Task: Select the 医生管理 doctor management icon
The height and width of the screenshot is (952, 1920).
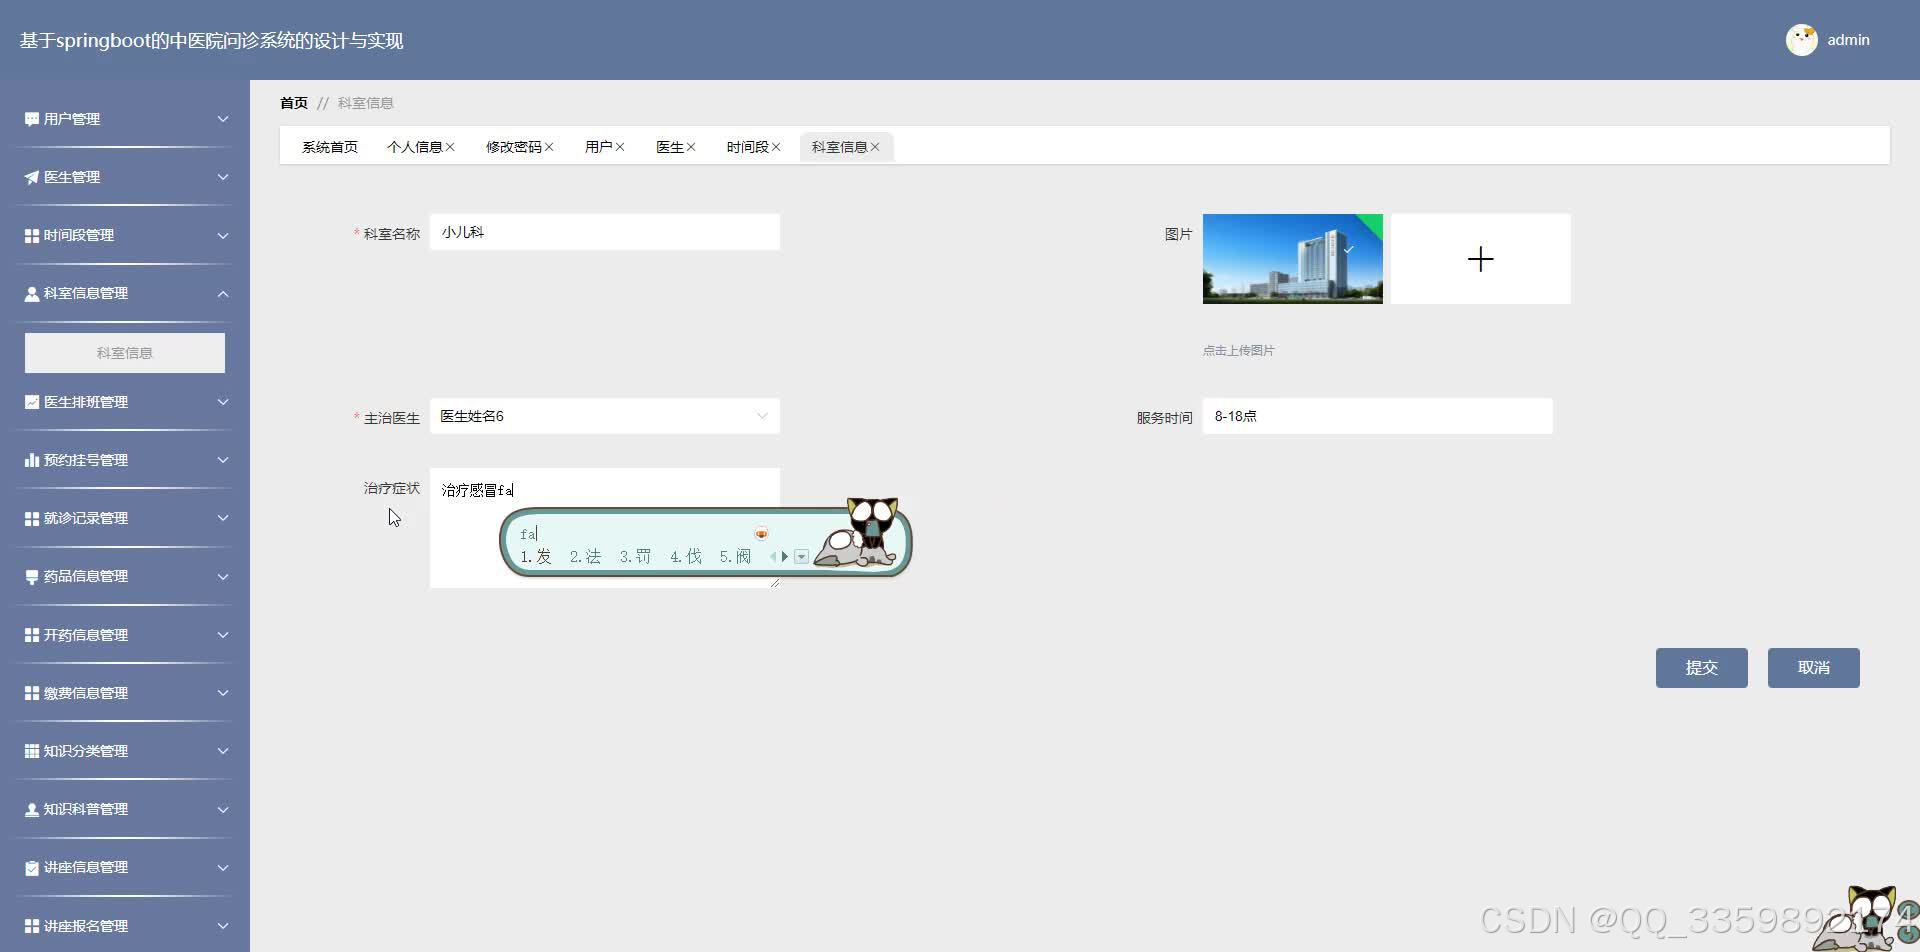Action: click(30, 176)
